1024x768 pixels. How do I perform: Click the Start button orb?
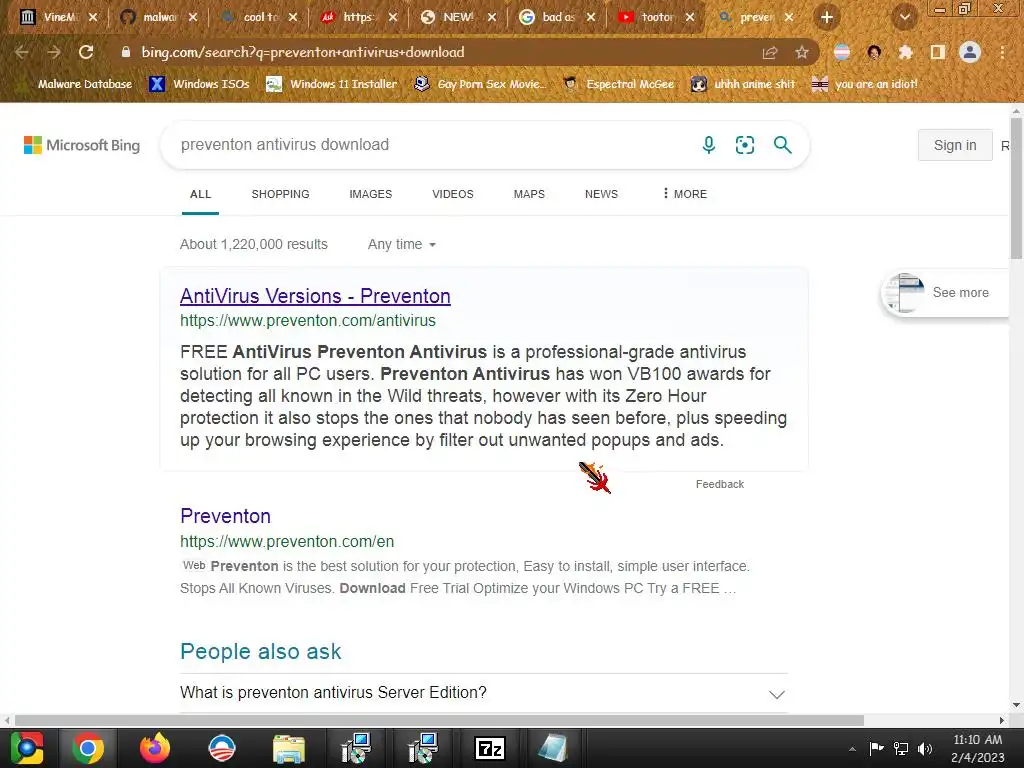point(26,748)
